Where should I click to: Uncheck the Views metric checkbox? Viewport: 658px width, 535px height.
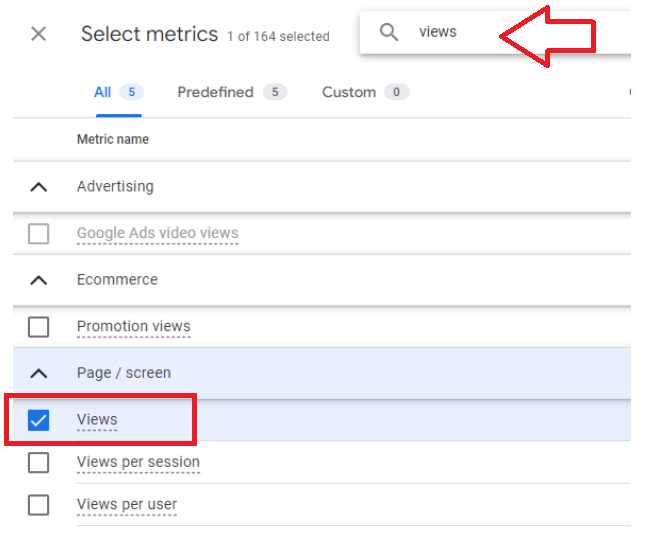coord(39,420)
